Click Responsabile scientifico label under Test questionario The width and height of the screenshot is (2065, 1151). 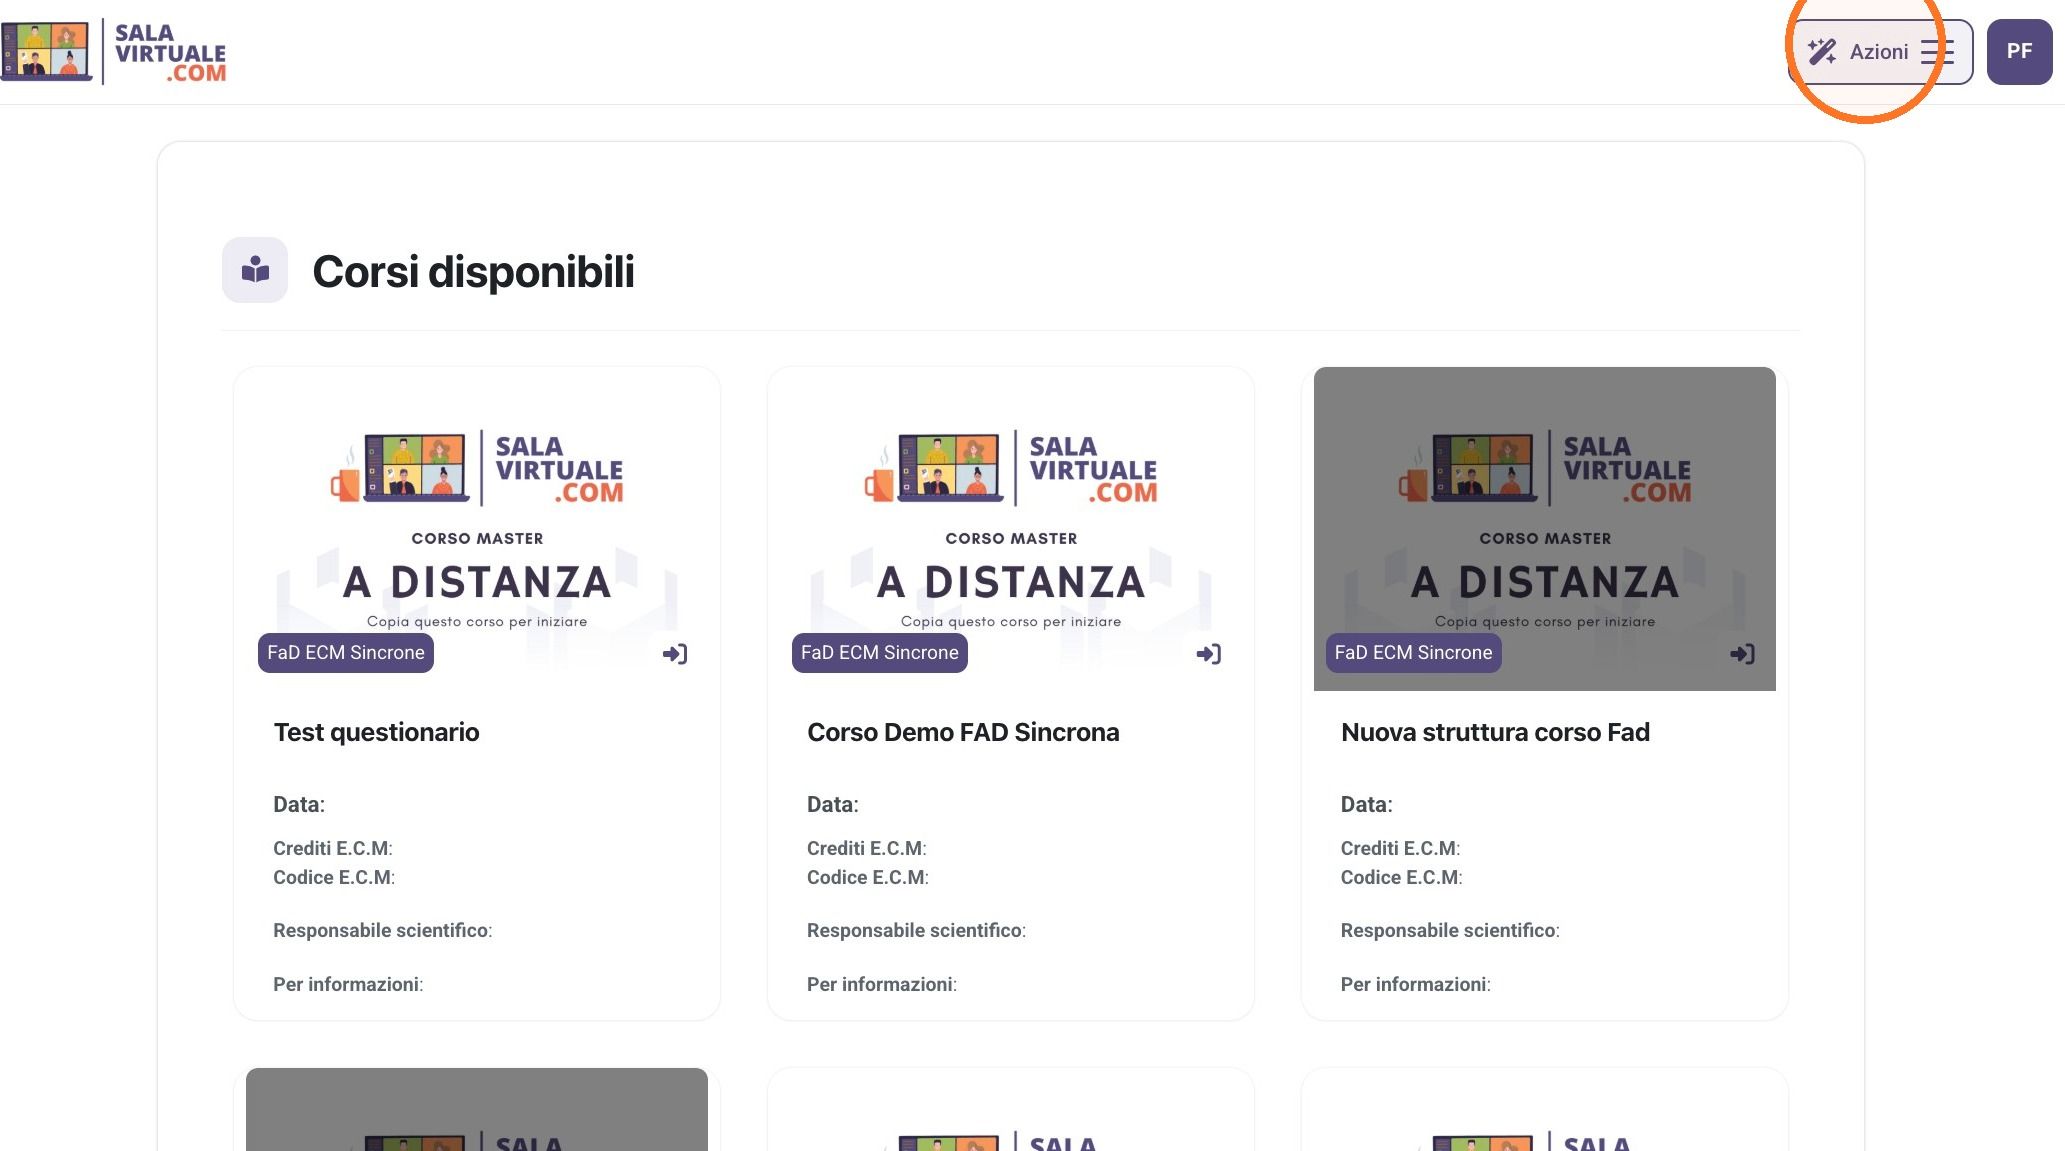click(x=383, y=931)
